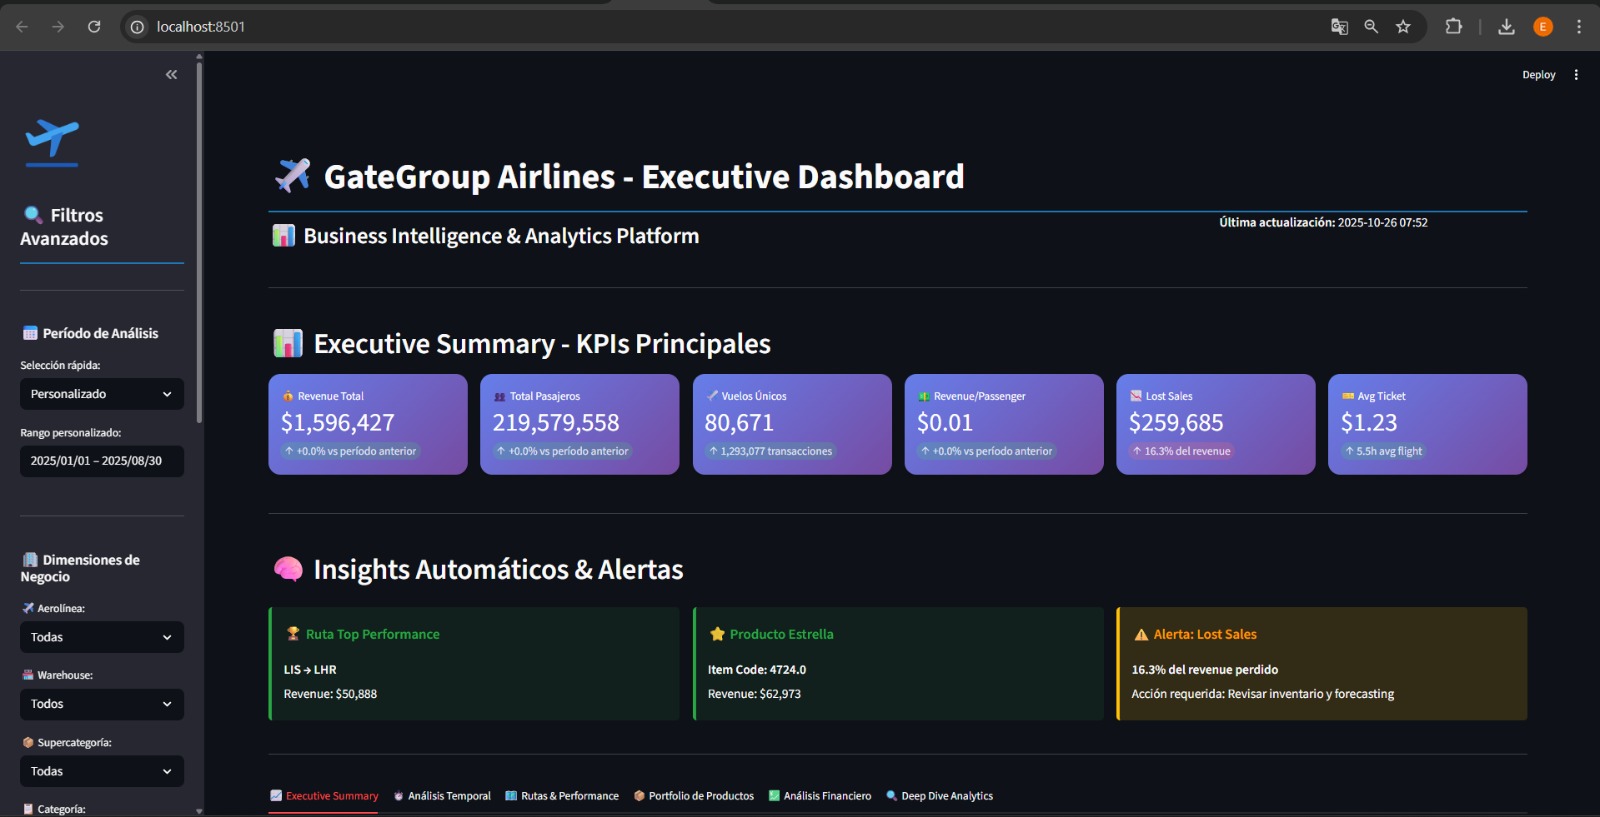The image size is (1600, 817).
Task: Click the Avg Ticket value $1.23
Action: [1369, 423]
